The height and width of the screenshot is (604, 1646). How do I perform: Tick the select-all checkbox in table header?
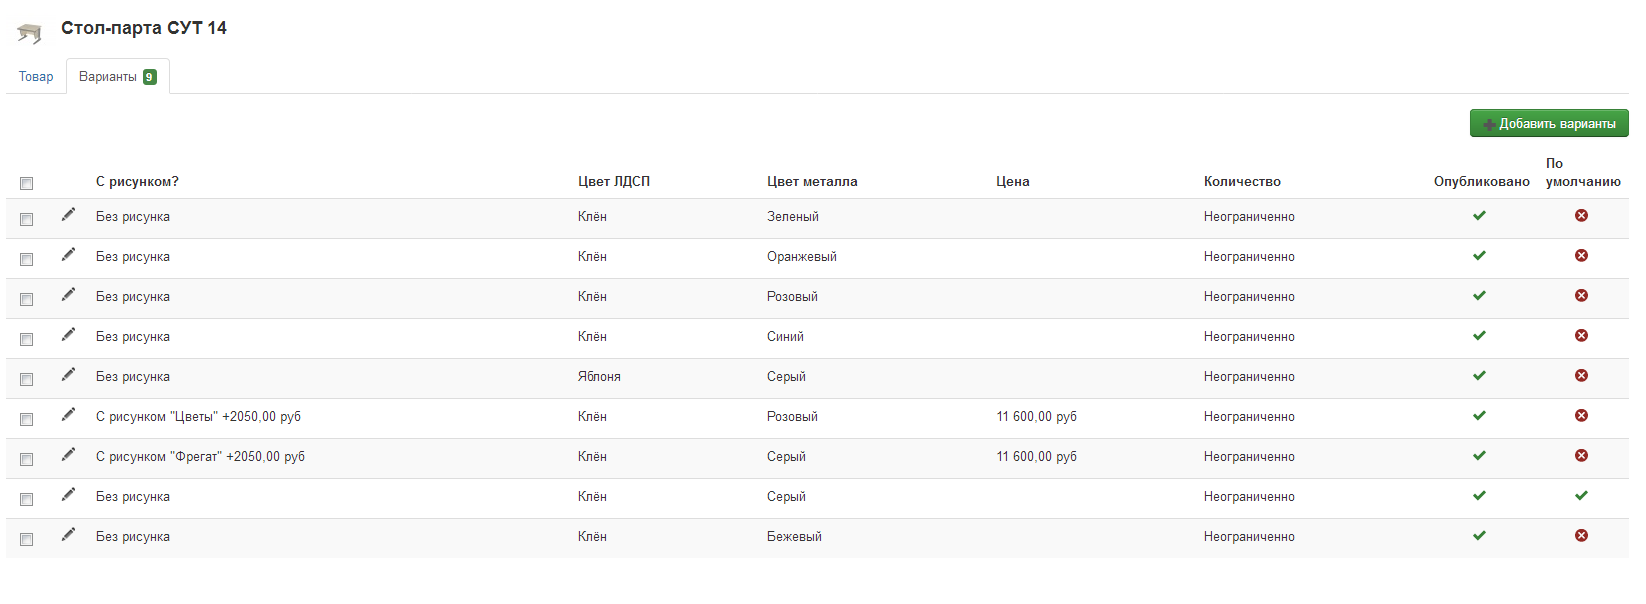tap(27, 183)
